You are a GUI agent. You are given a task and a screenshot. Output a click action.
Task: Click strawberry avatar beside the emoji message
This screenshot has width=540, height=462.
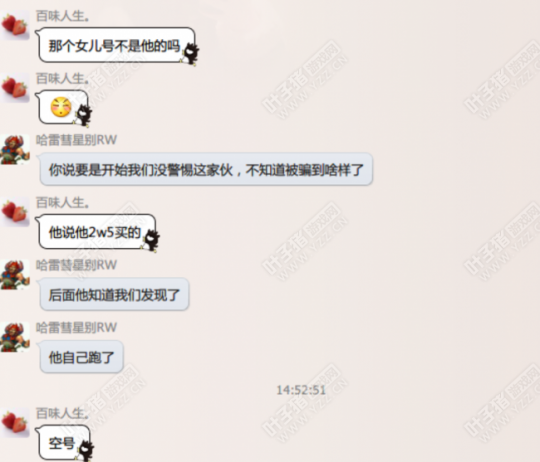pos(15,87)
